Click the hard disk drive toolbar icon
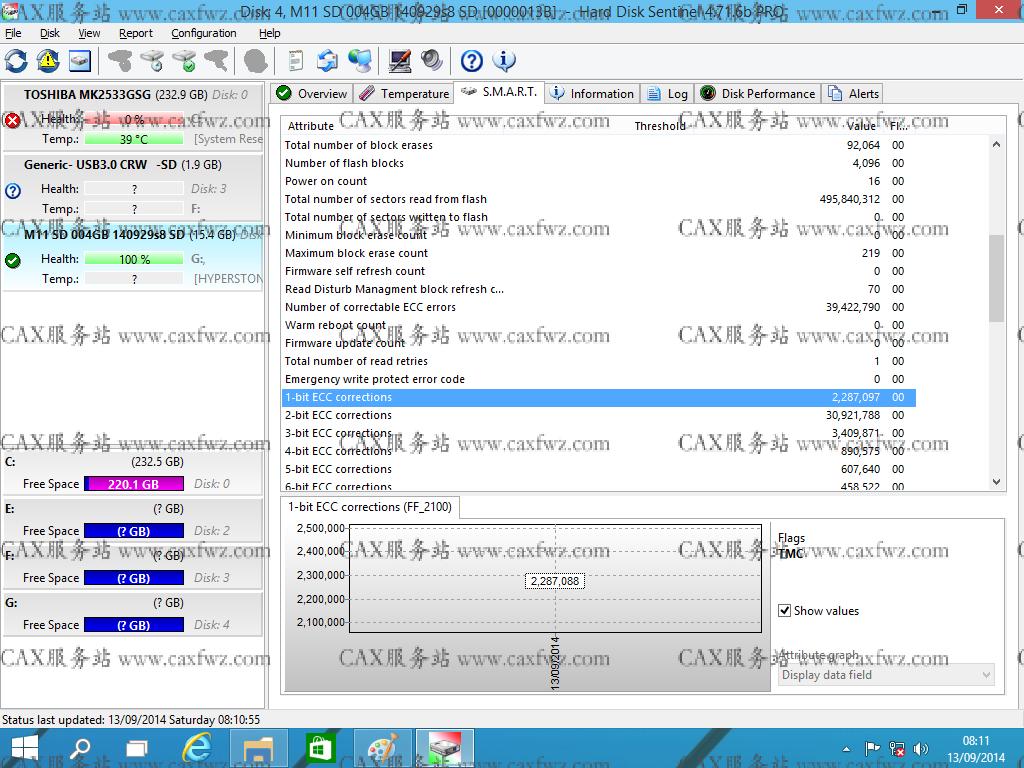 coord(80,61)
